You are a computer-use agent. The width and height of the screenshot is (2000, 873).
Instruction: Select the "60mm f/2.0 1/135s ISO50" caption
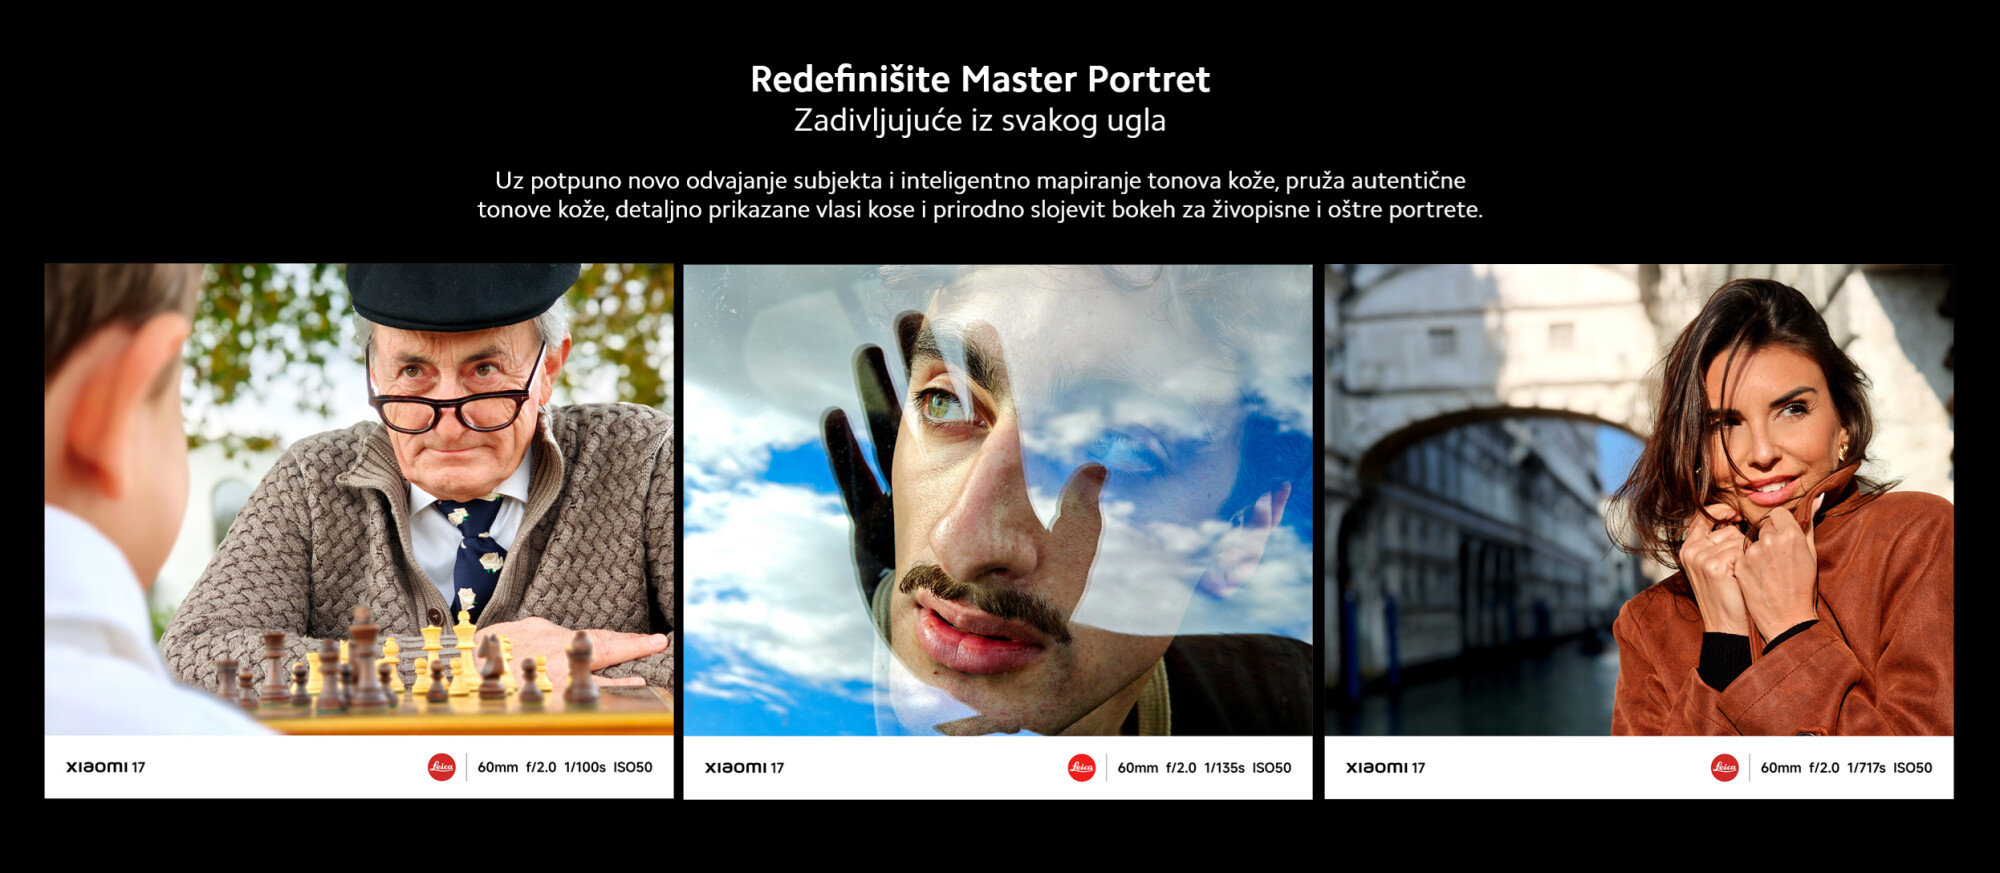[1204, 767]
